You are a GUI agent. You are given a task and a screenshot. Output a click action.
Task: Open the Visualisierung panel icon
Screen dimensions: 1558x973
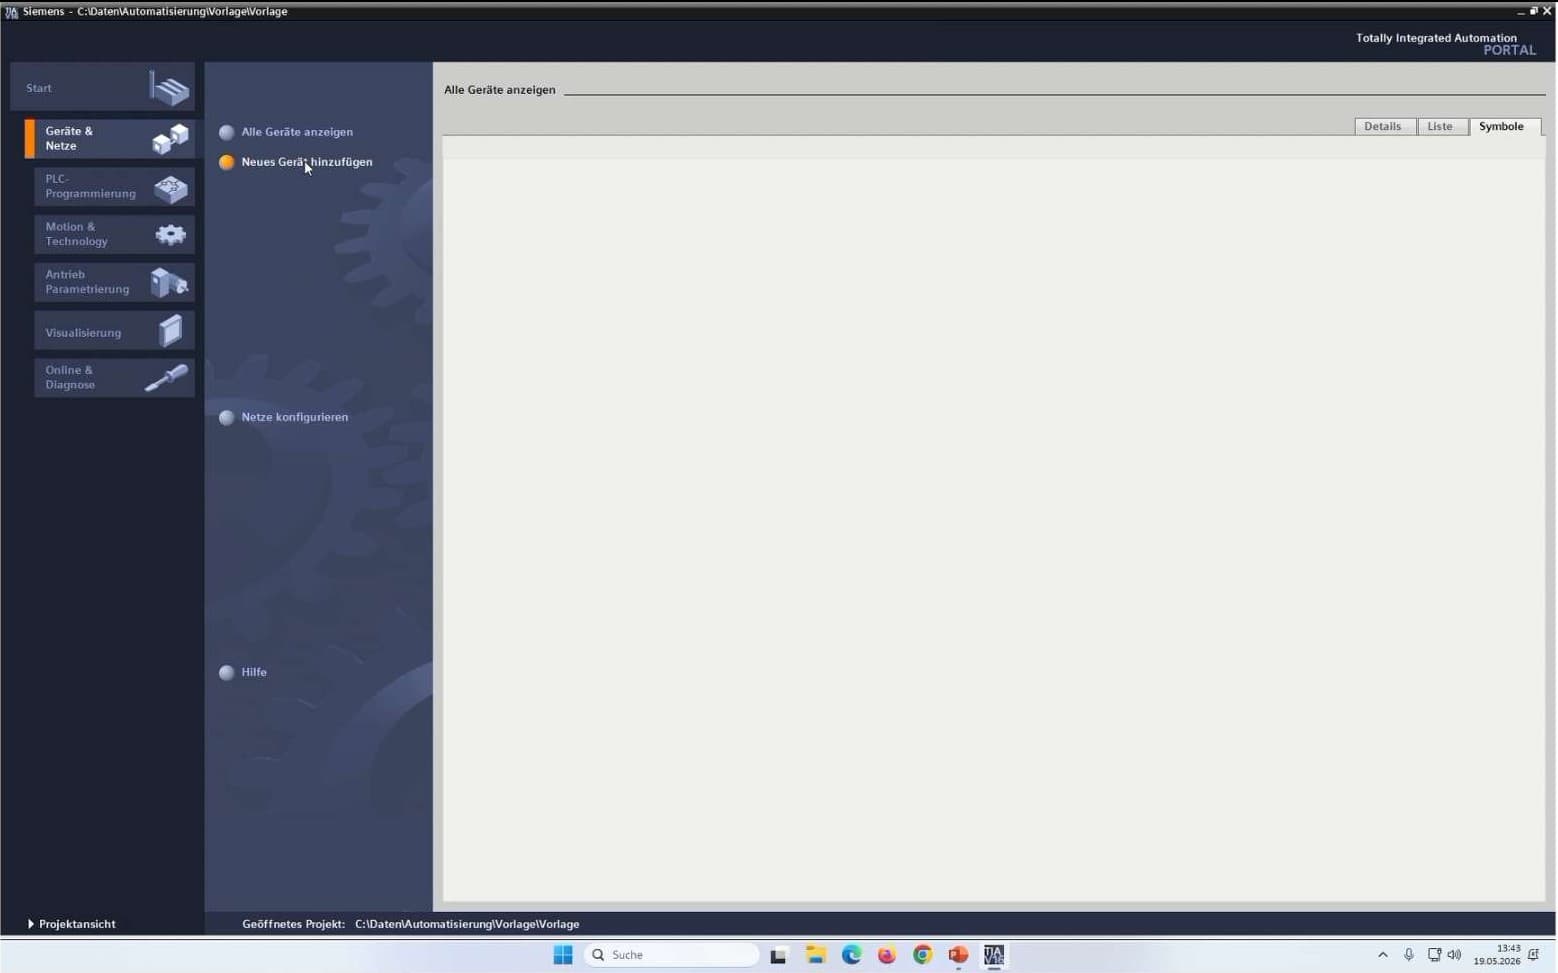171,331
